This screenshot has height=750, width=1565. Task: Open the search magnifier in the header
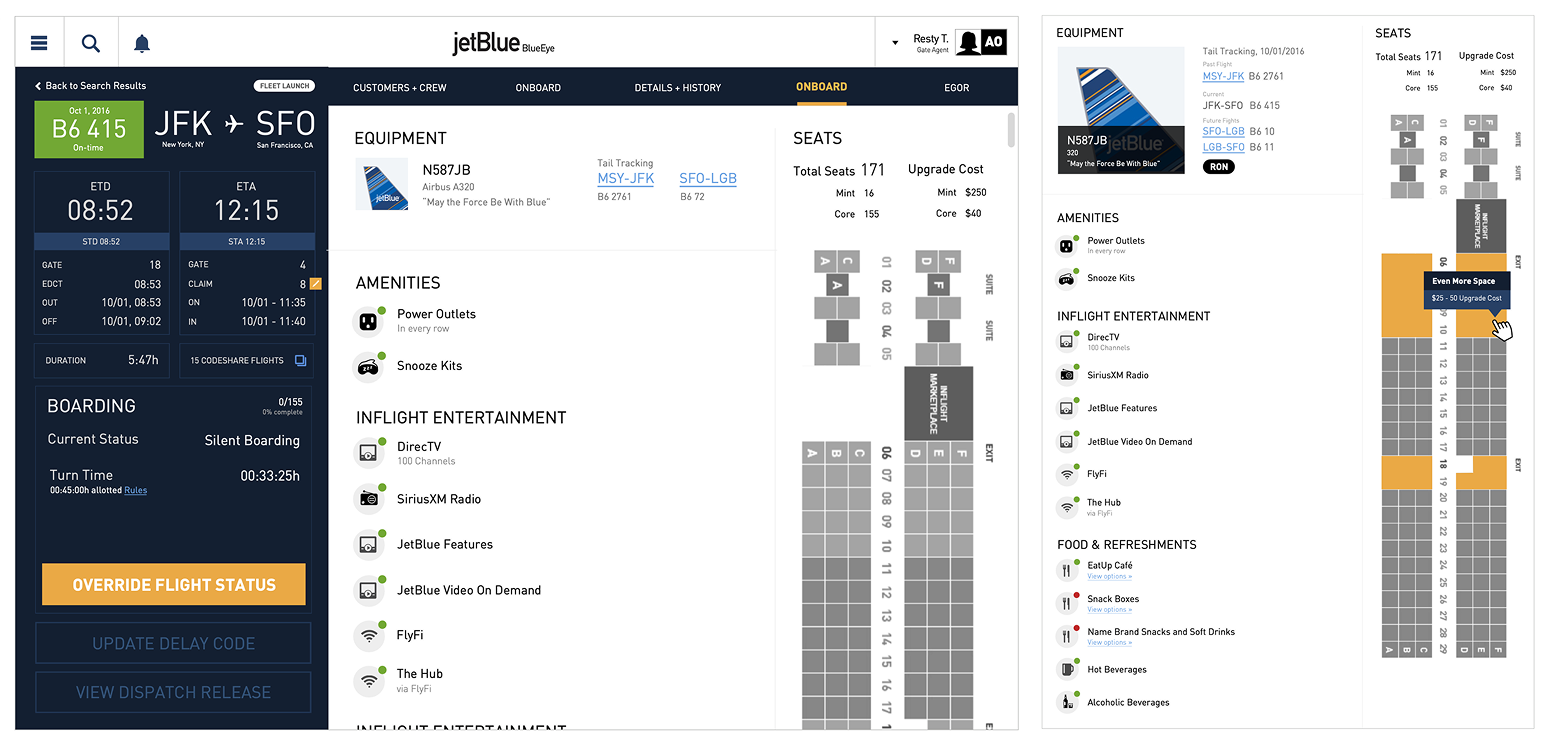click(x=91, y=43)
